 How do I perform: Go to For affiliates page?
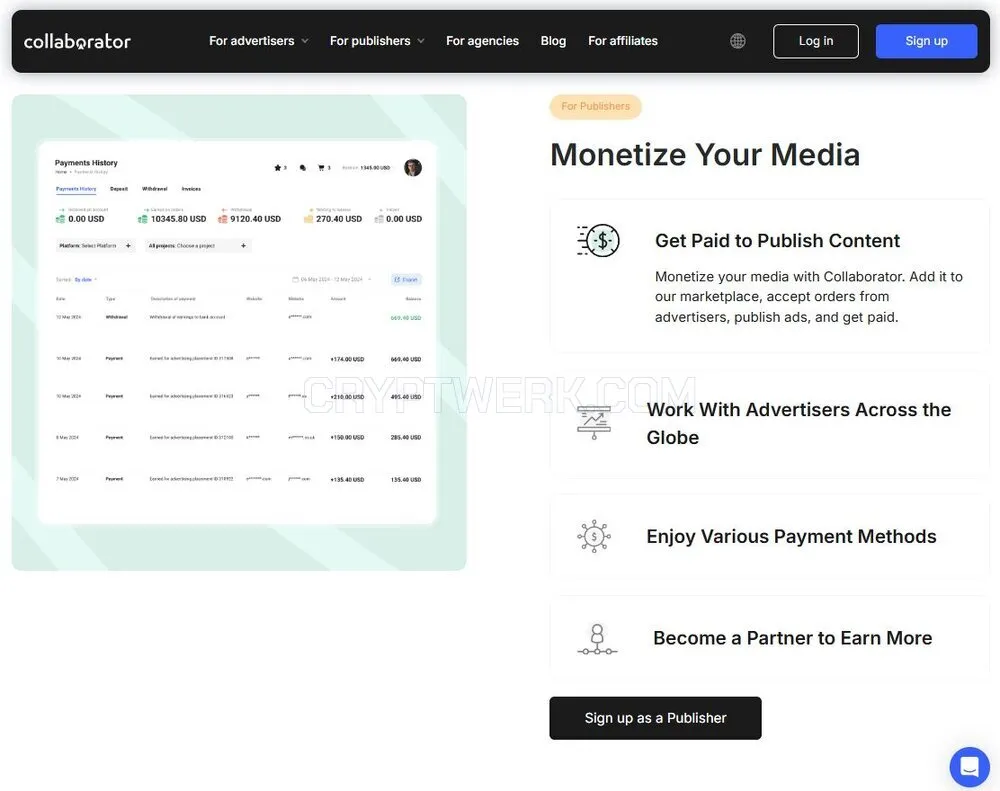(x=622, y=41)
